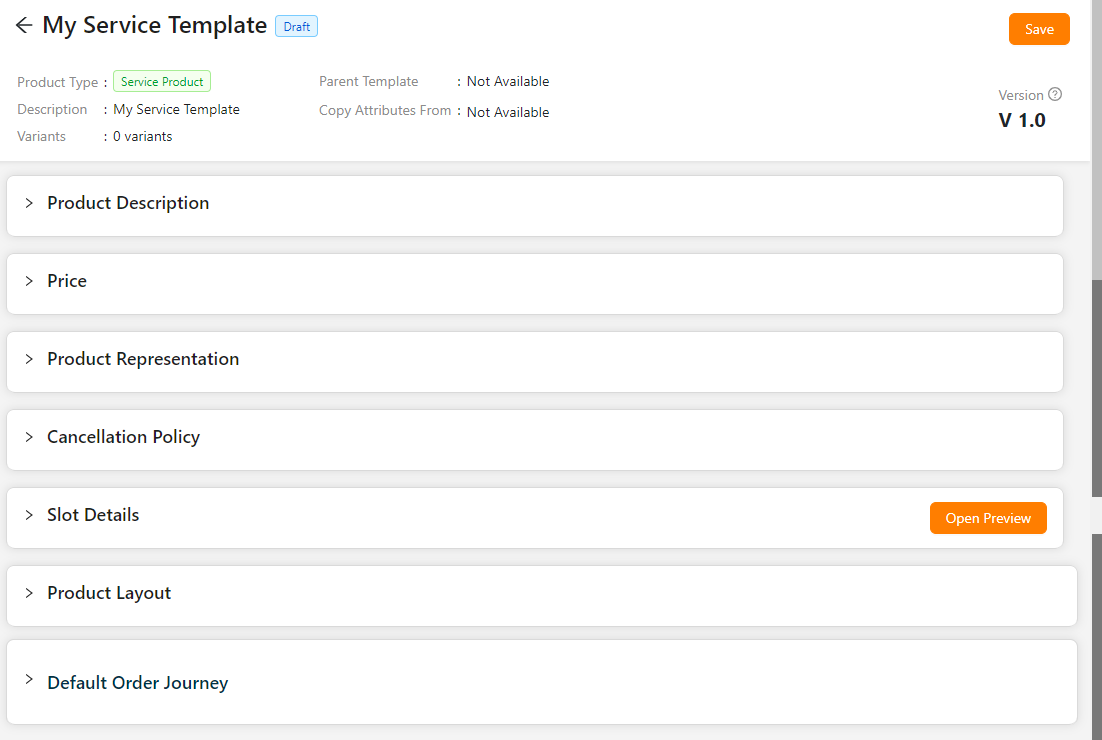1102x740 pixels.
Task: Expand Product Description using its chevron
Action: [x=29, y=203]
